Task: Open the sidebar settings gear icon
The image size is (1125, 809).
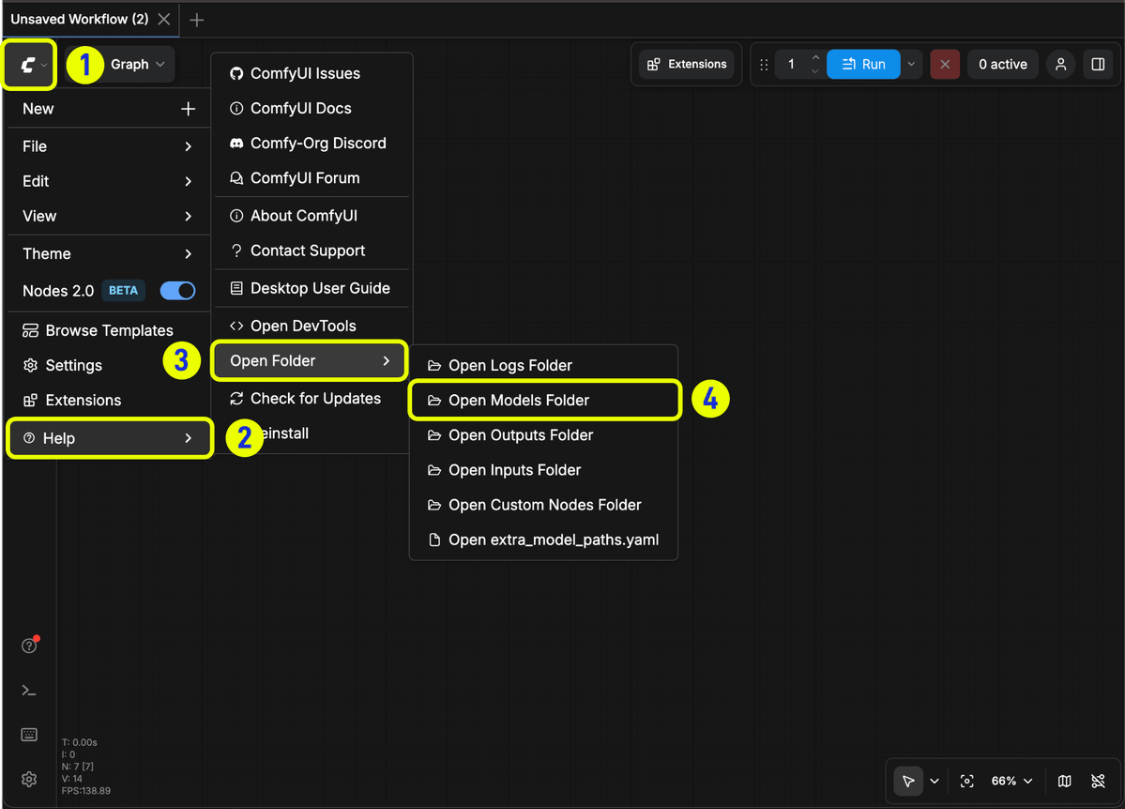Action: [29, 780]
